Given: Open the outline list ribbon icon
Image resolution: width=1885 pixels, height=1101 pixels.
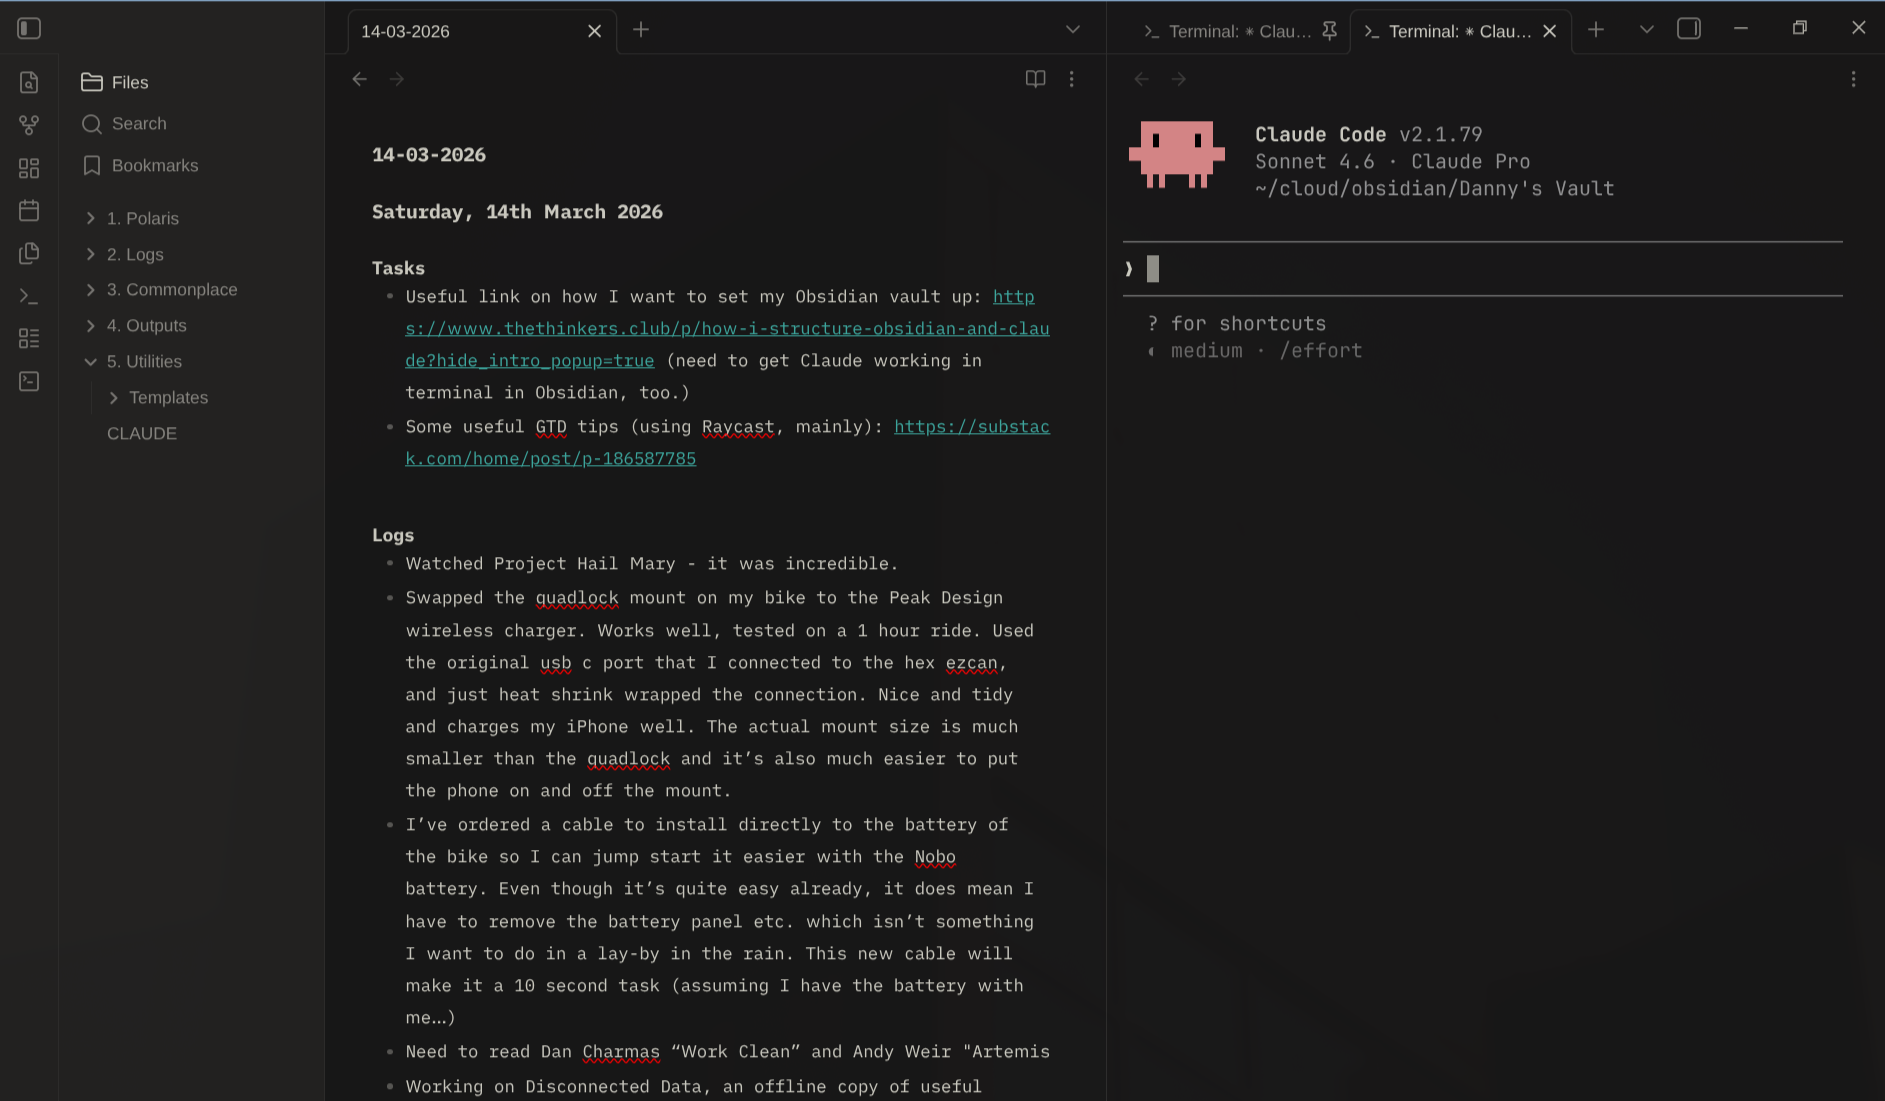Looking at the screenshot, I should point(29,338).
